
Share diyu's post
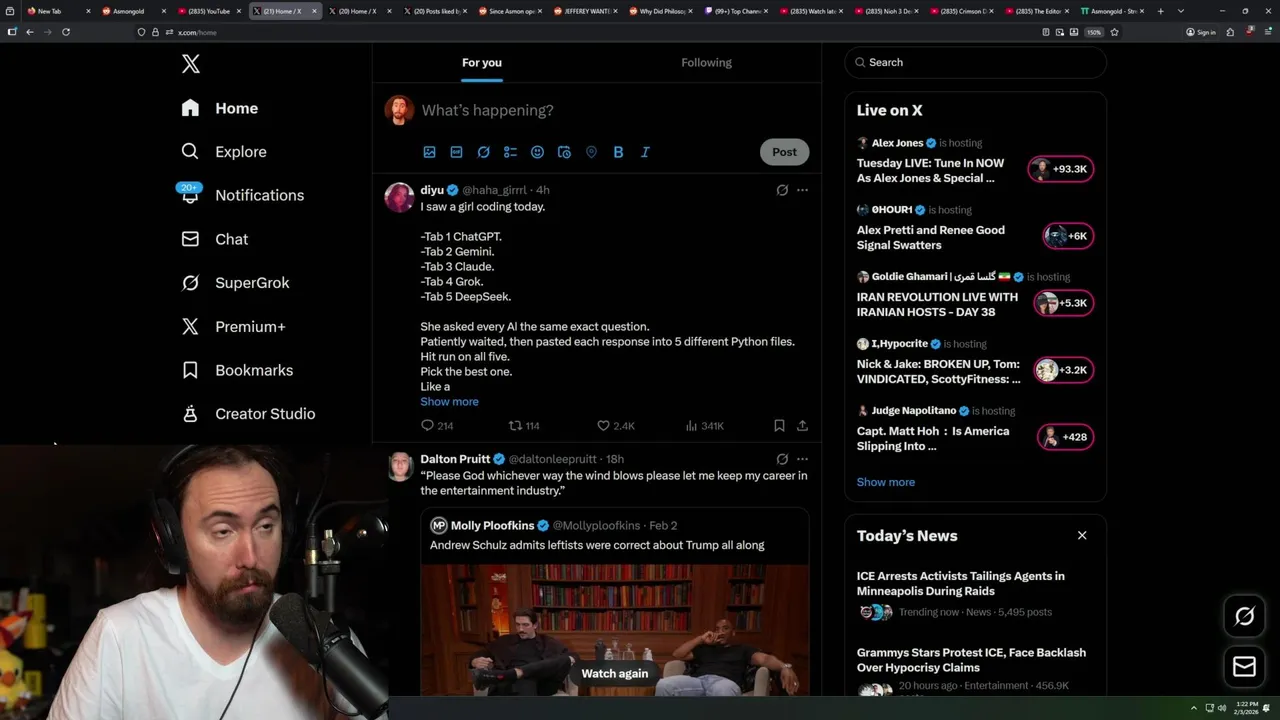(x=802, y=426)
